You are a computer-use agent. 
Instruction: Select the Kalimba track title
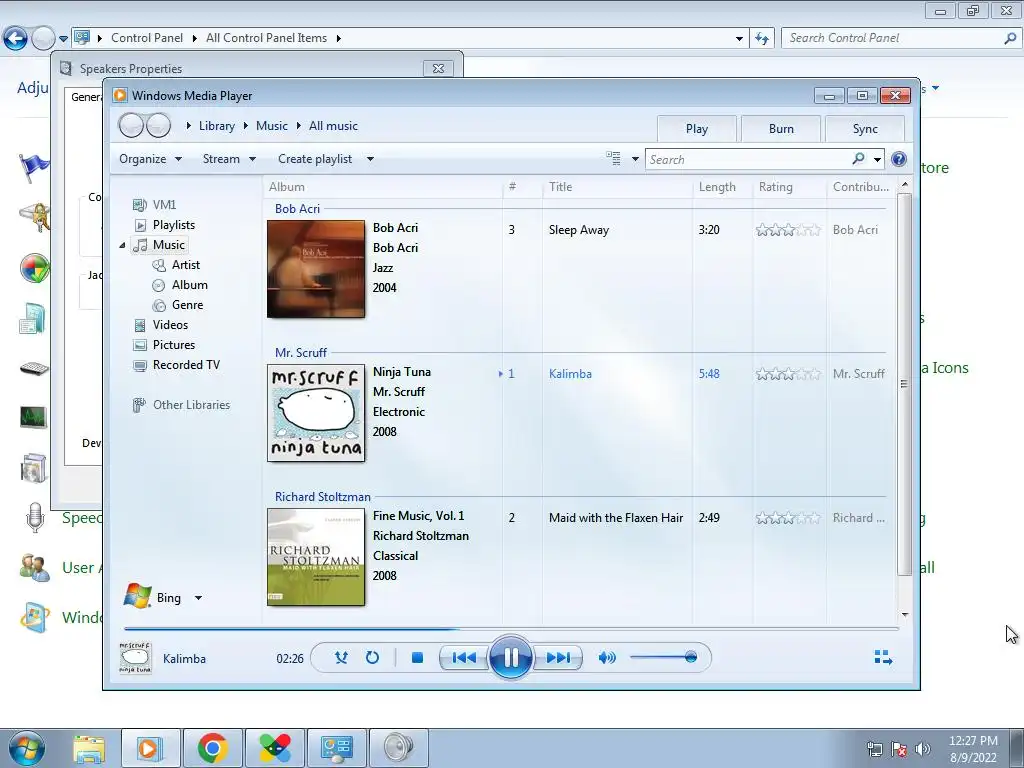point(570,374)
